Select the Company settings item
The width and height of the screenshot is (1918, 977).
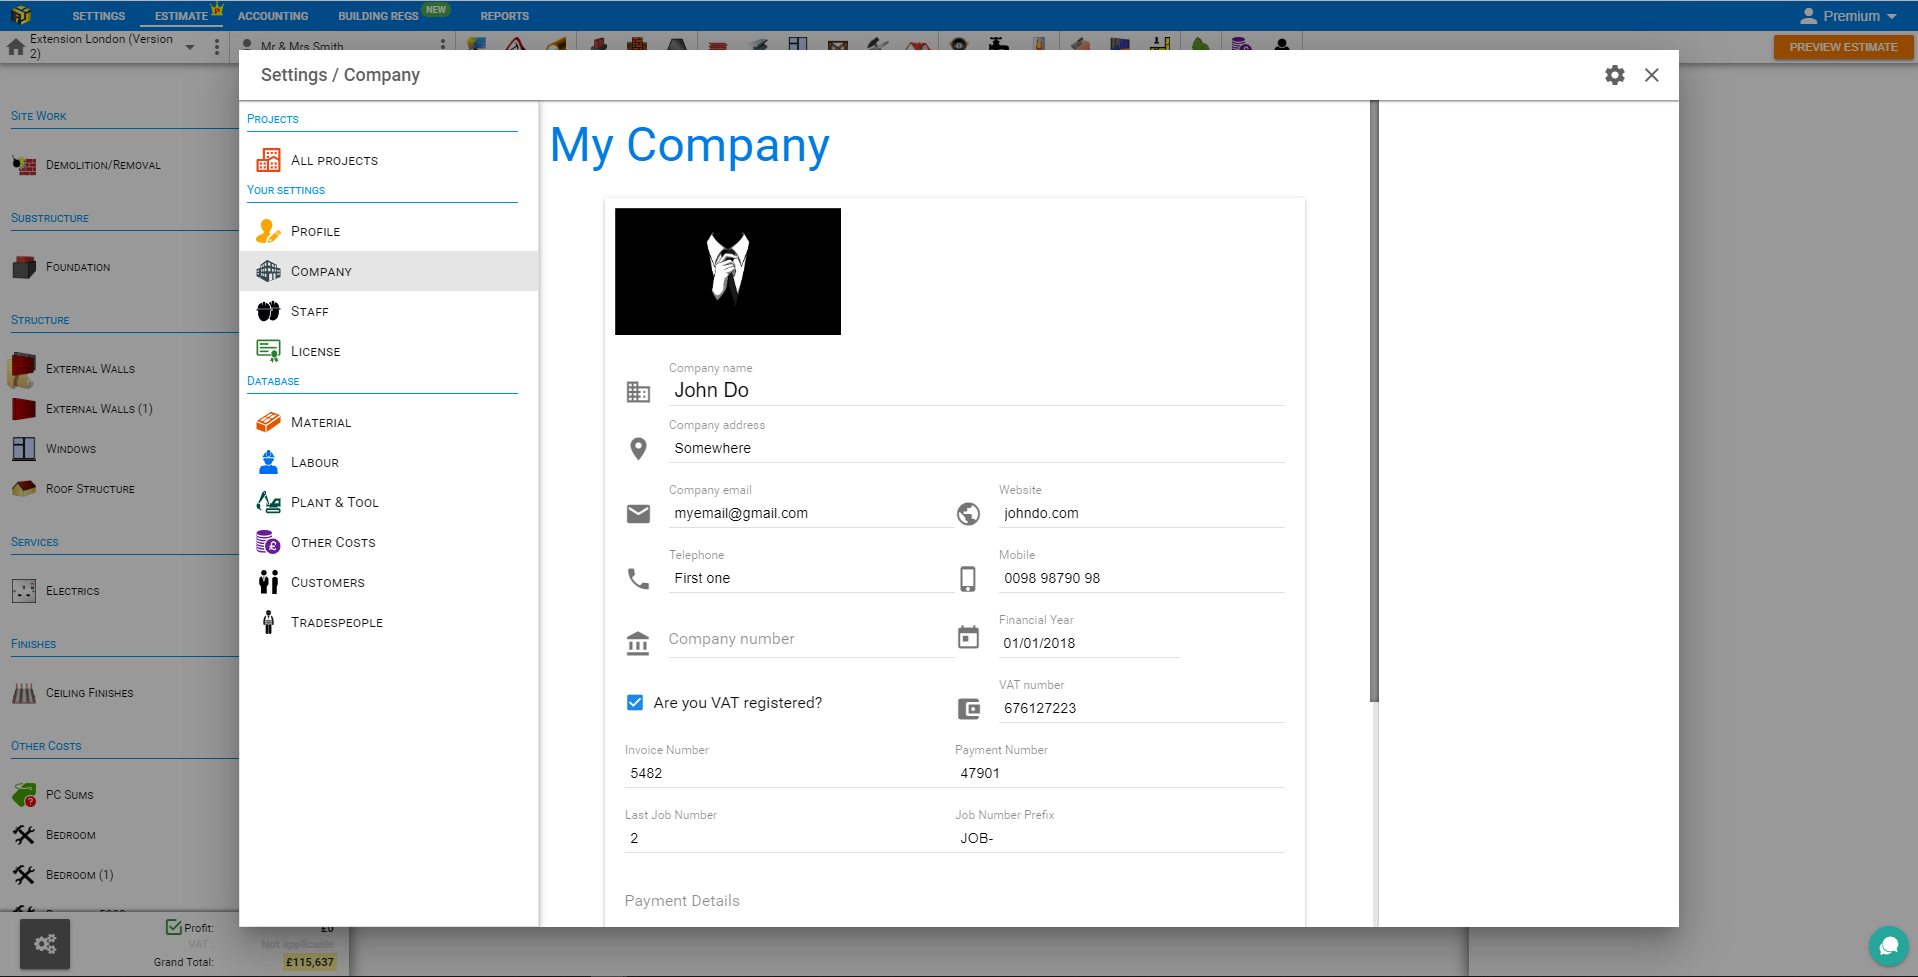(x=388, y=271)
